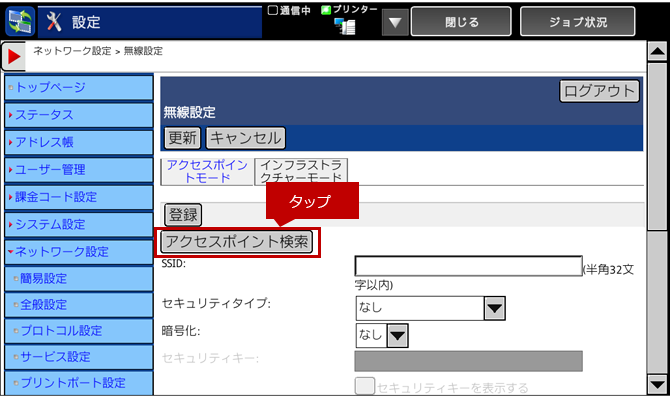Open サービス設定 submenu item
670x396 pixels.
coord(79,357)
